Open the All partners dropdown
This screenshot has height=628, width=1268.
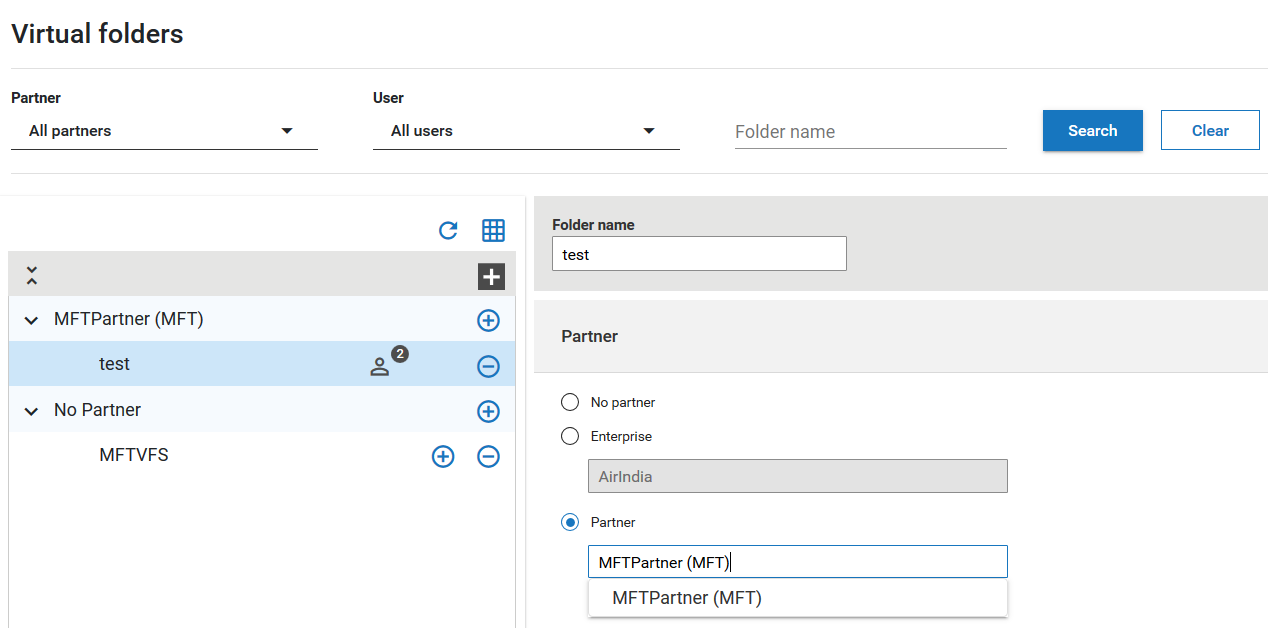(x=164, y=131)
